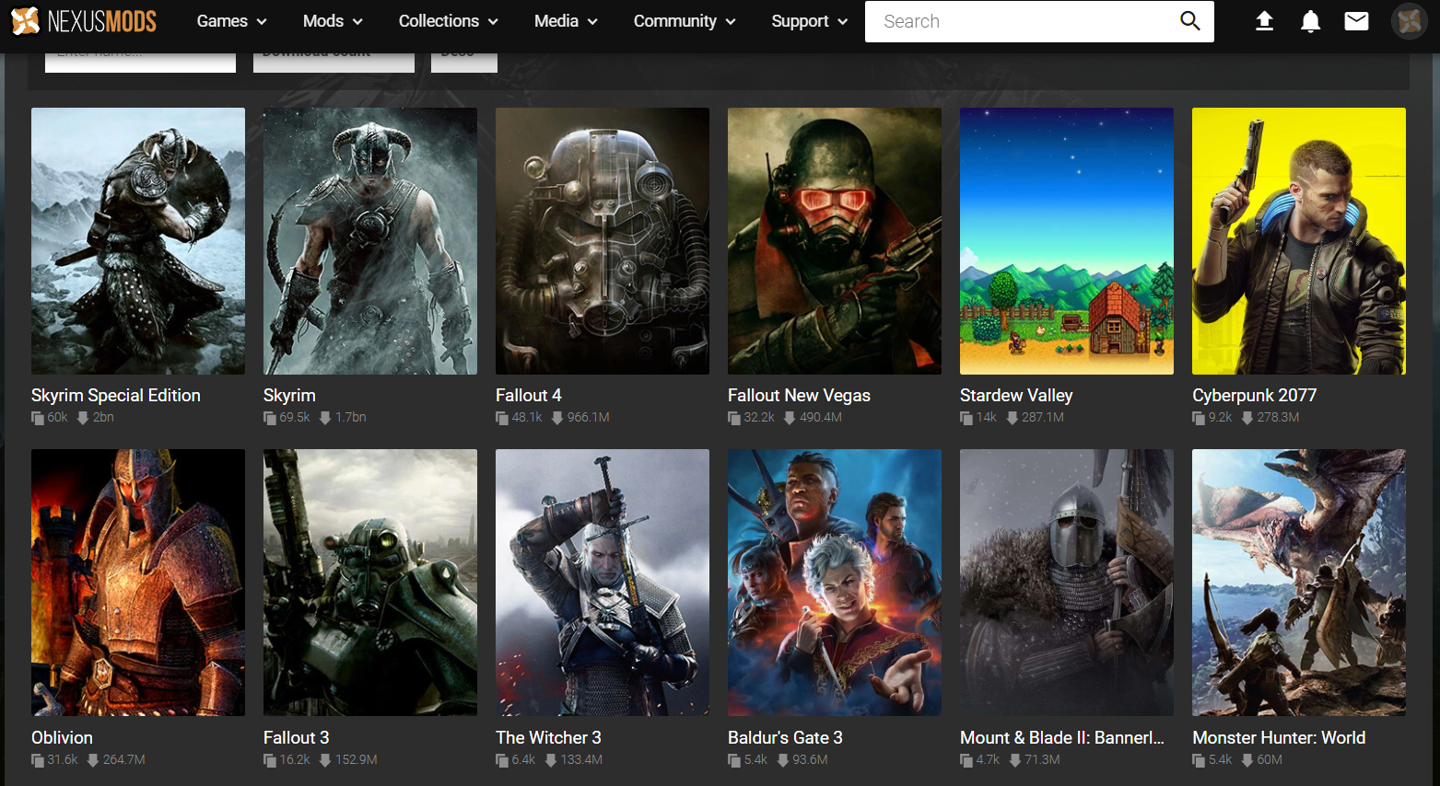Expand the Community menu

684,21
